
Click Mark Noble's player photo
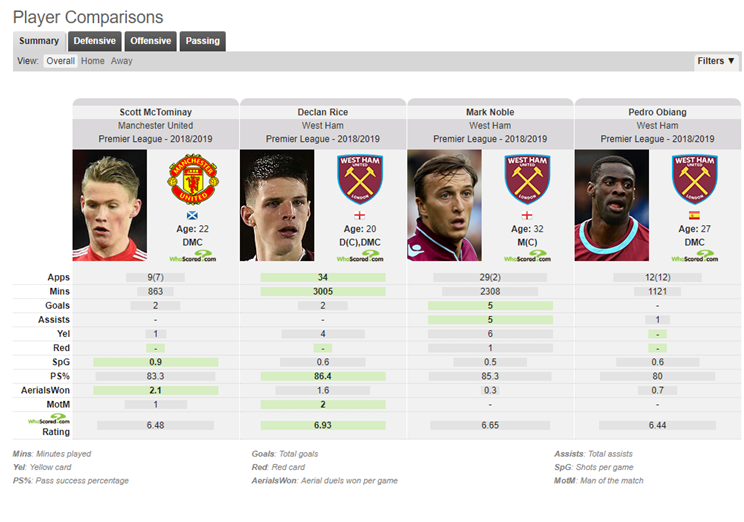[x=445, y=205]
